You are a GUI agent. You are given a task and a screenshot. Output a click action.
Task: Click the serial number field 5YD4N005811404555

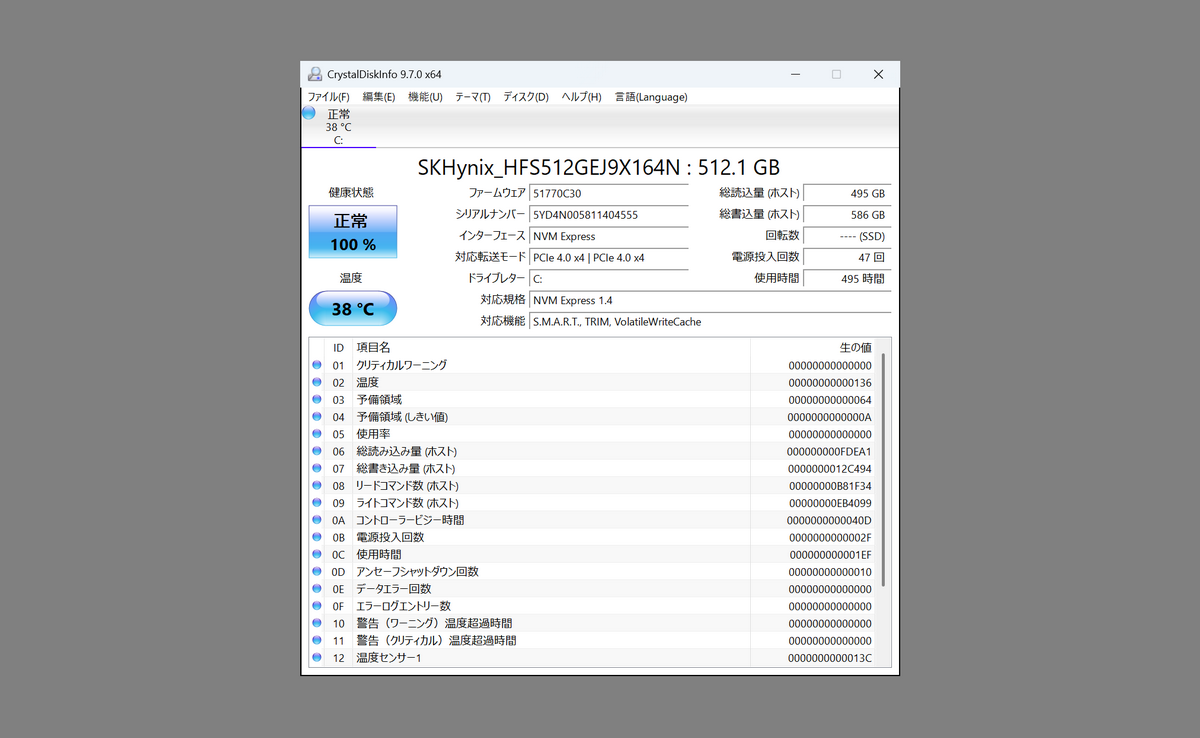[x=609, y=215]
